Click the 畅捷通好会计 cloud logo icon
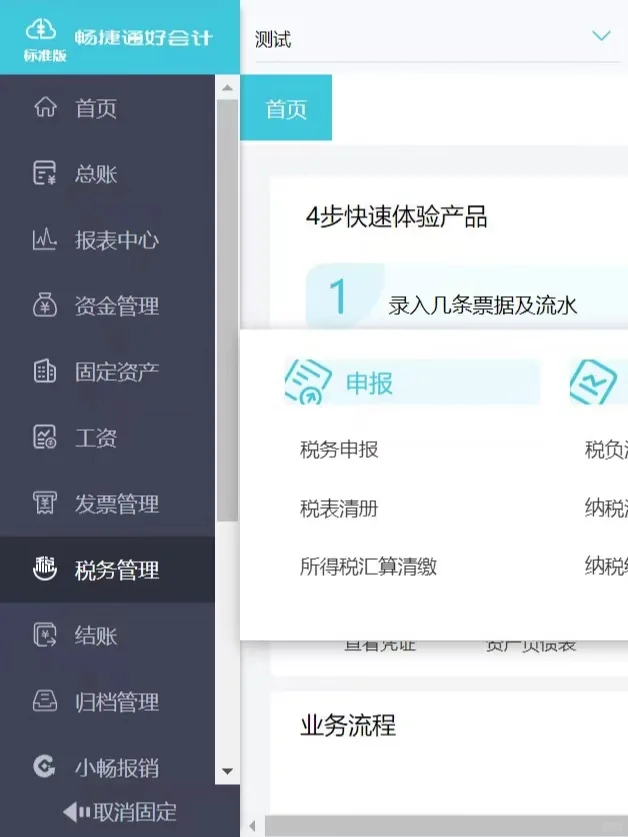628x837 pixels. [41, 30]
